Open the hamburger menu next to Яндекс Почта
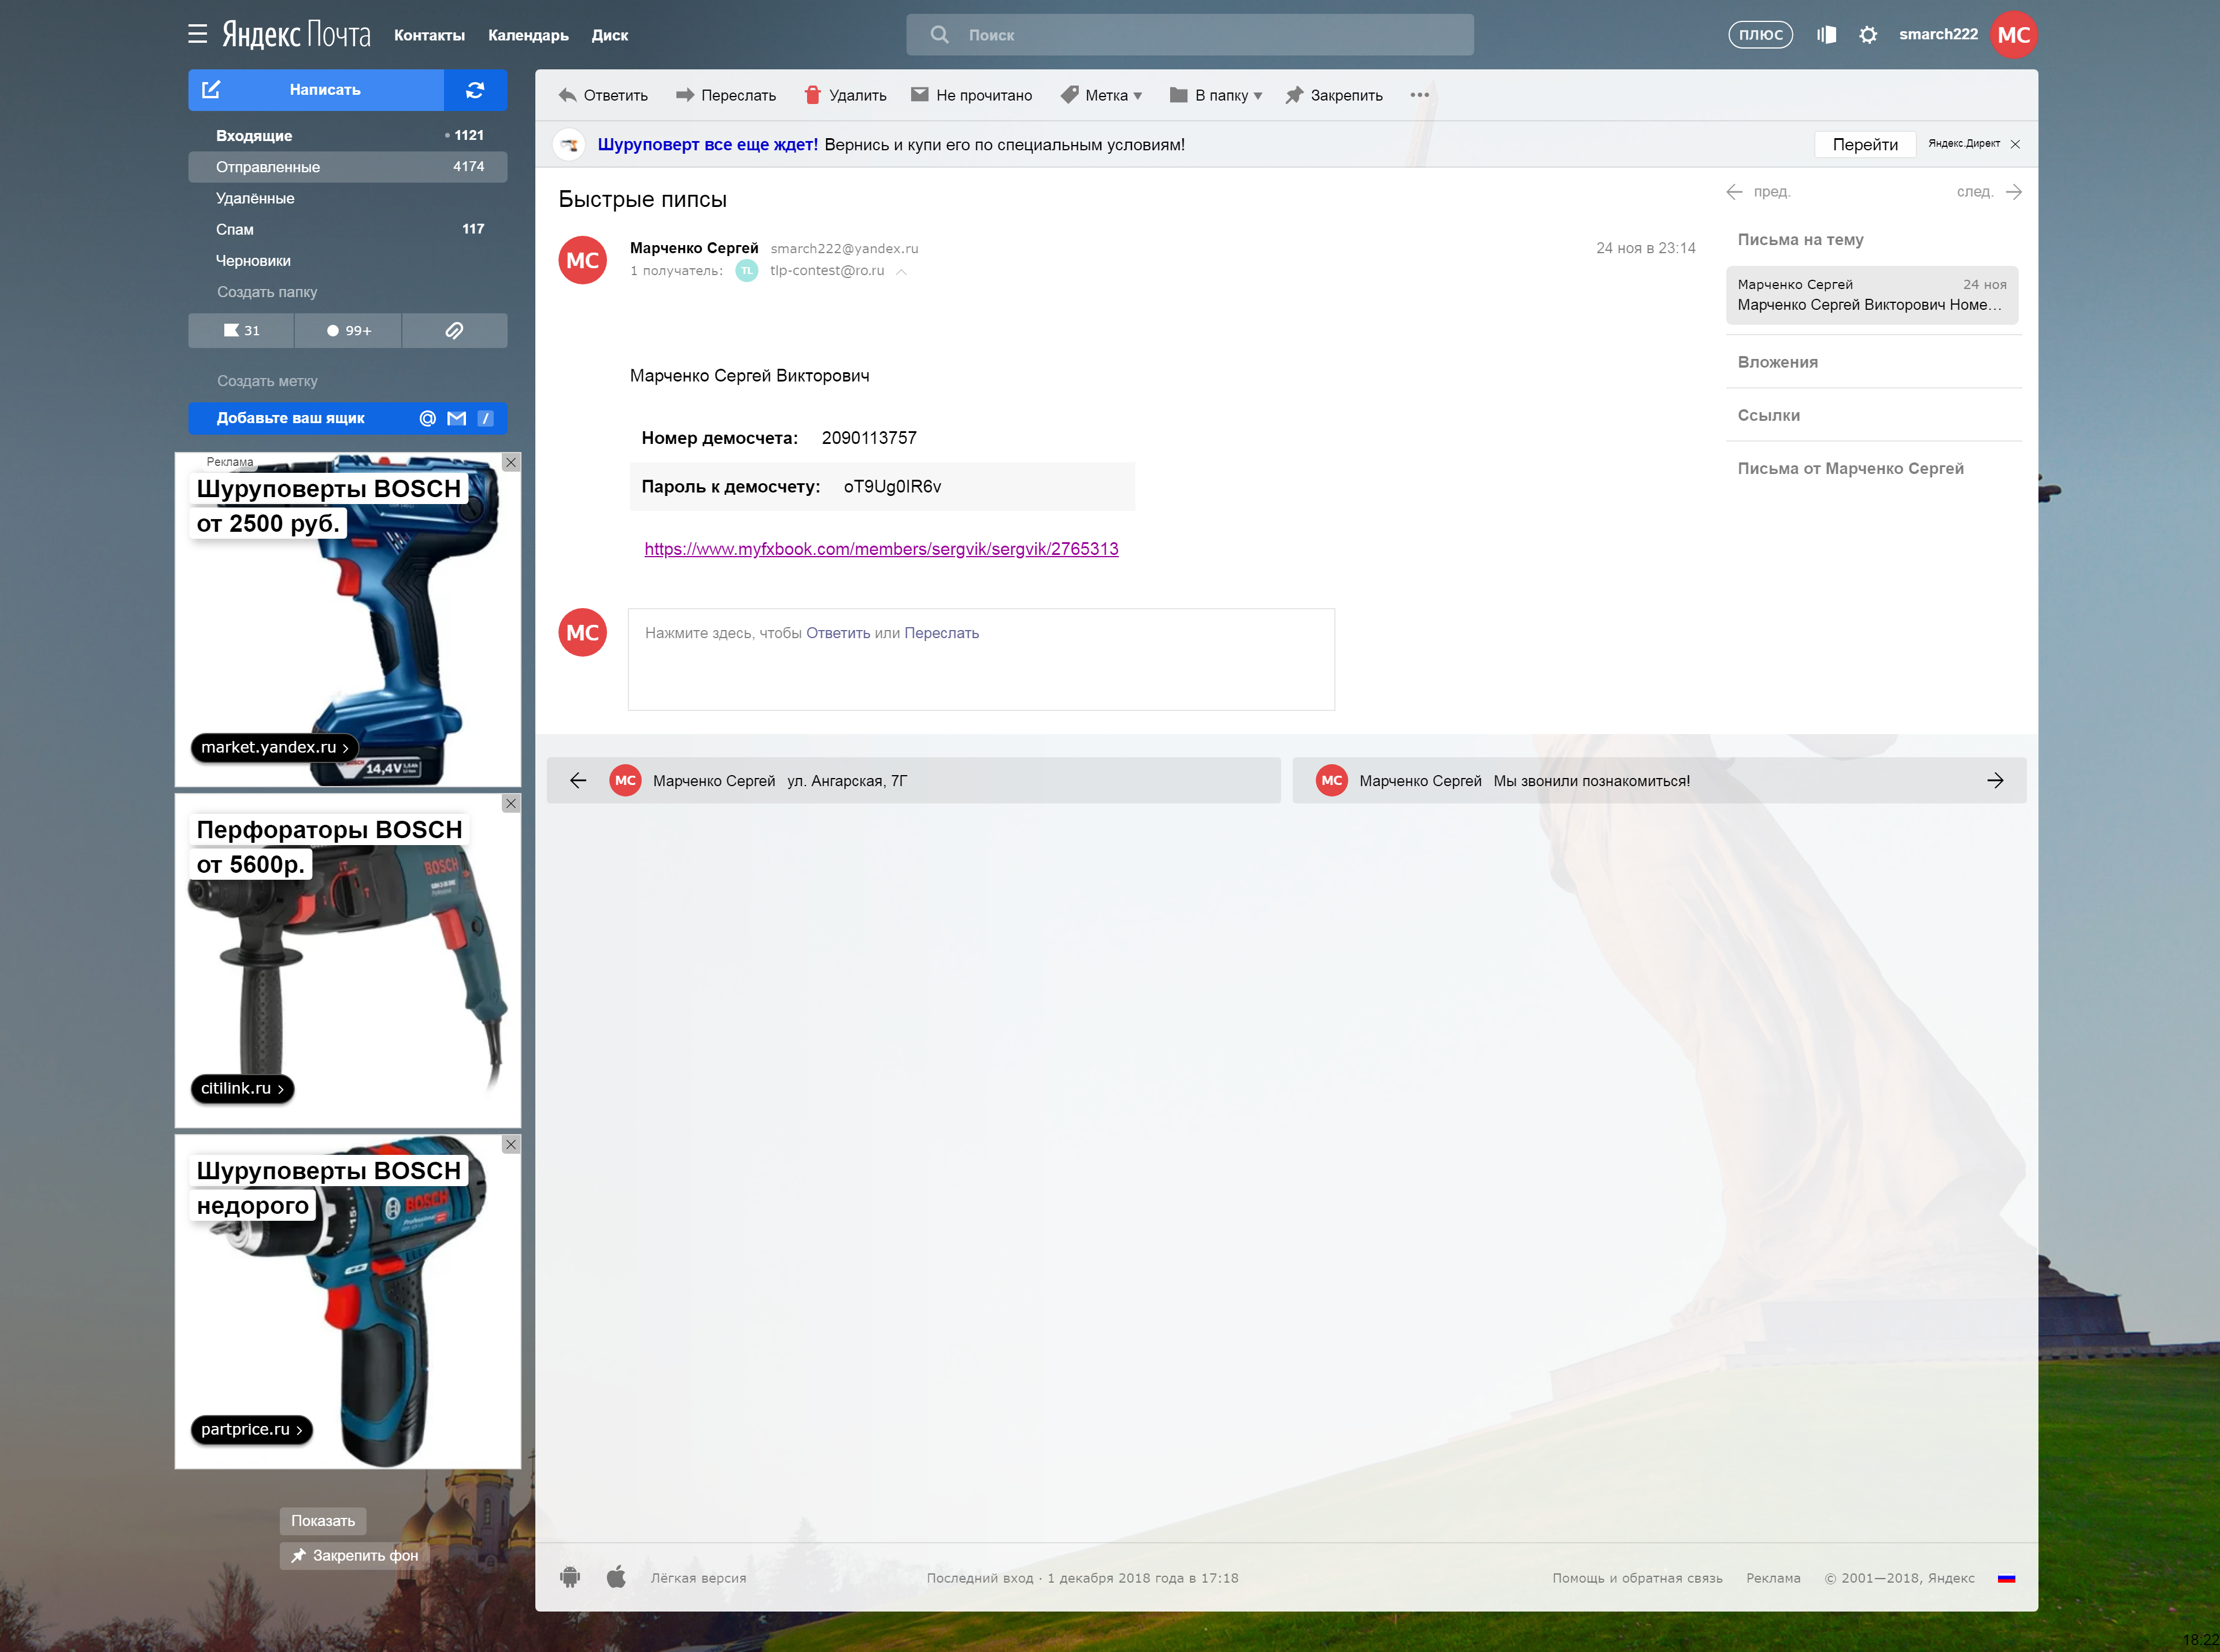Screen dimensions: 2220x1652 coord(197,34)
